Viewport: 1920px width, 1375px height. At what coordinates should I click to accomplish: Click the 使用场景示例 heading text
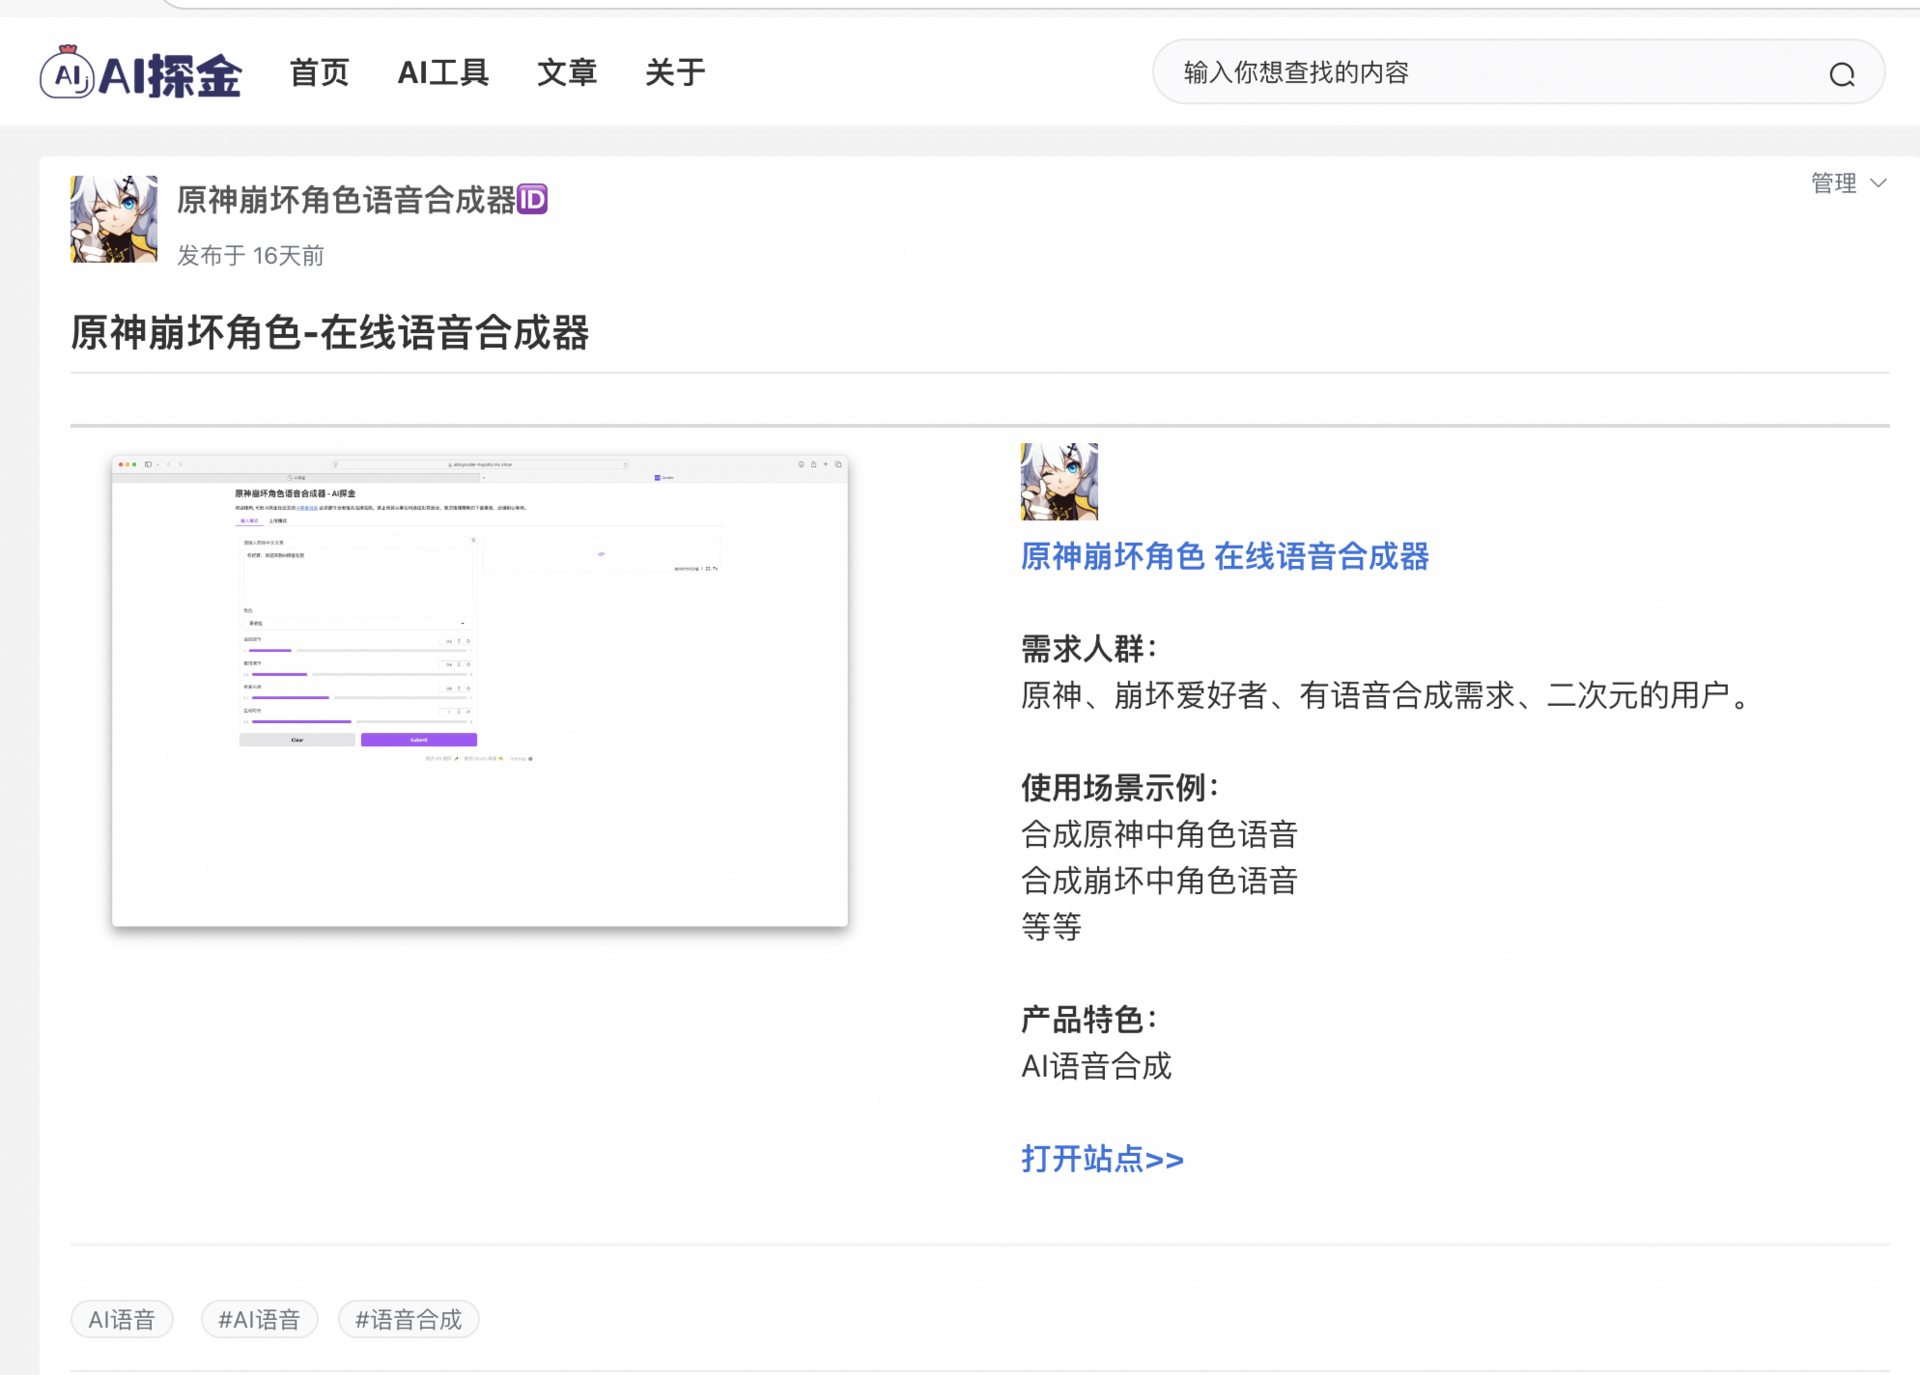click(1120, 788)
